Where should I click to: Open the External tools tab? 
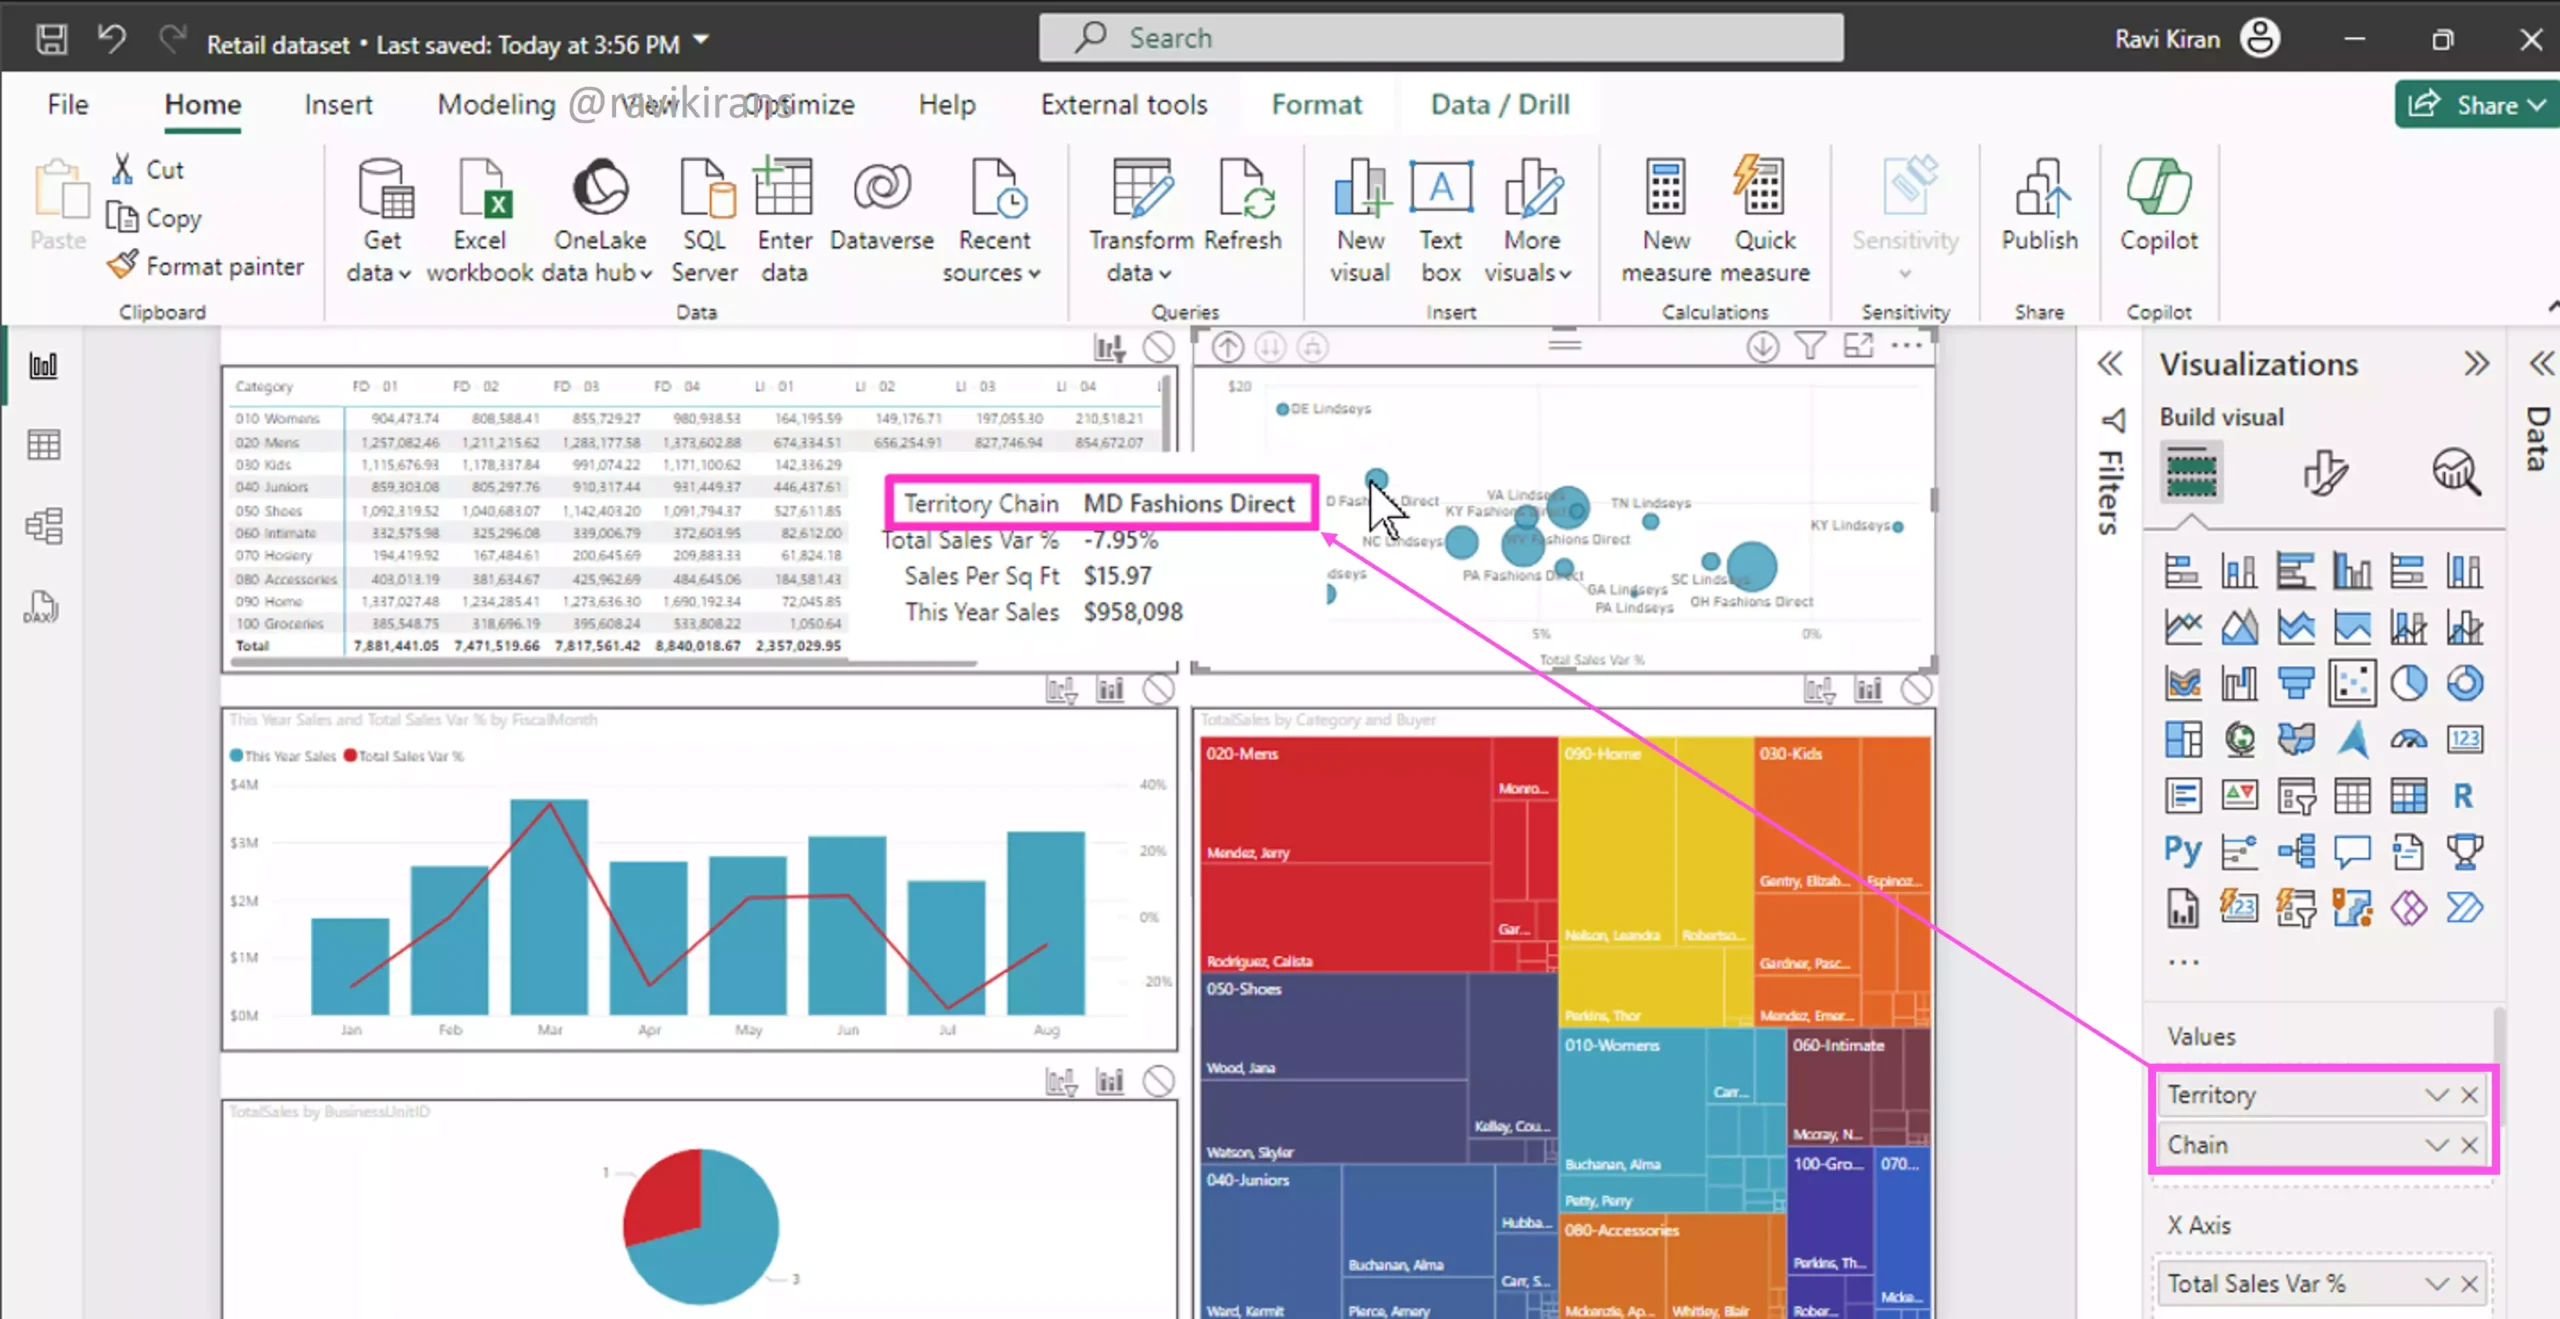point(1124,104)
